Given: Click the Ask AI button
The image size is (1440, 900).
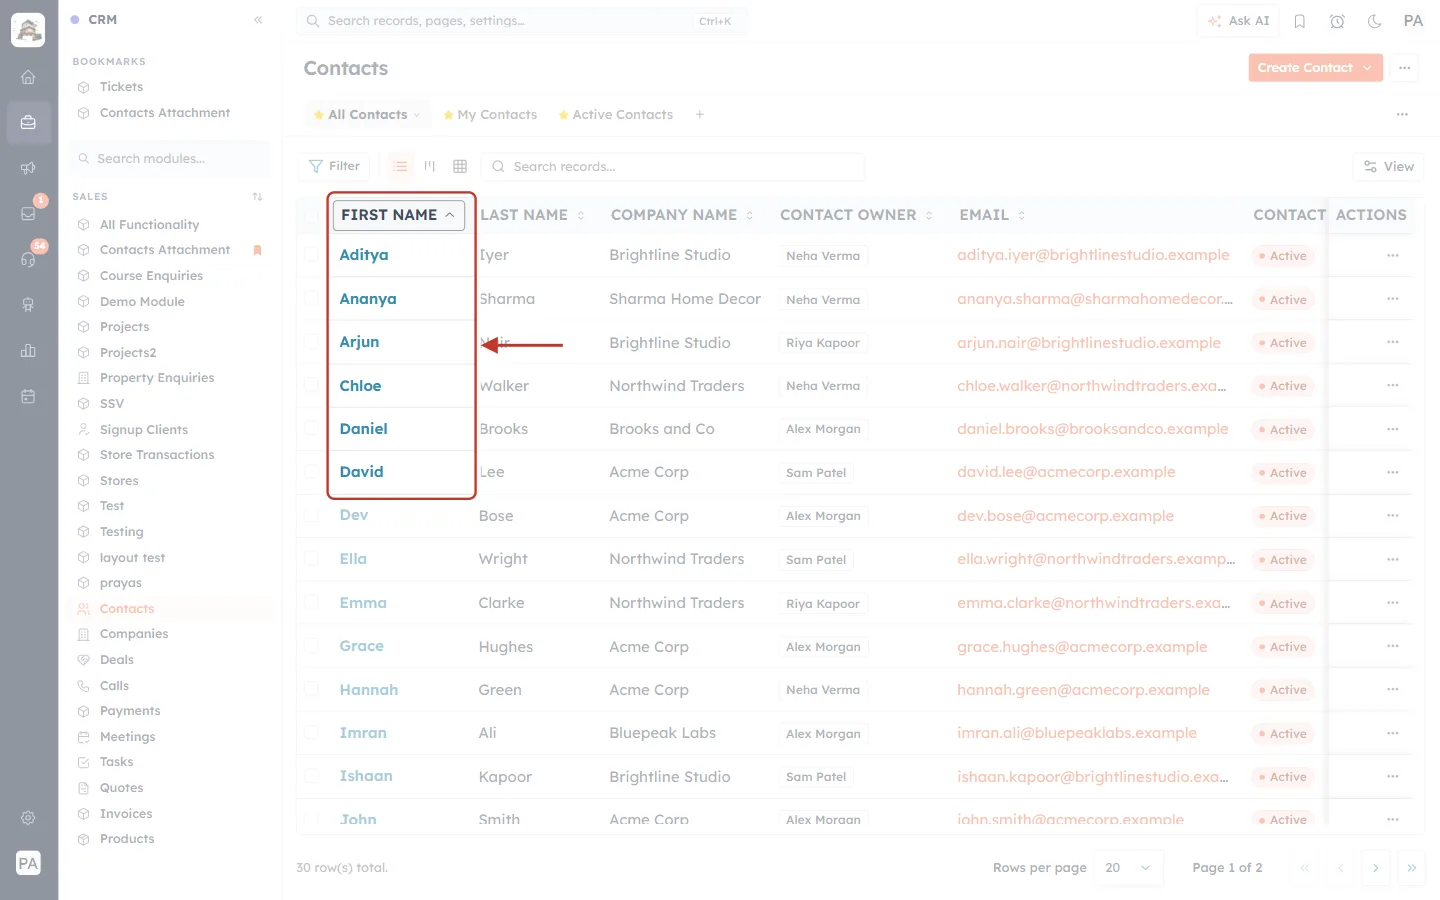Looking at the screenshot, I should pos(1238,21).
